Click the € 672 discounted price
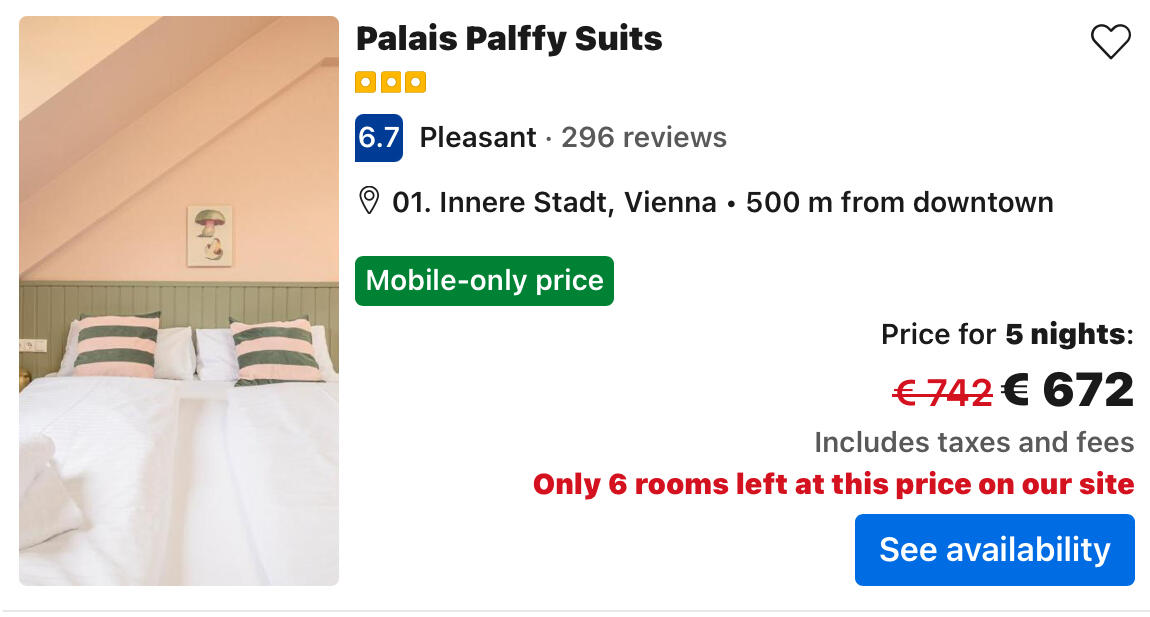The width and height of the screenshot is (1150, 617). tap(1069, 390)
